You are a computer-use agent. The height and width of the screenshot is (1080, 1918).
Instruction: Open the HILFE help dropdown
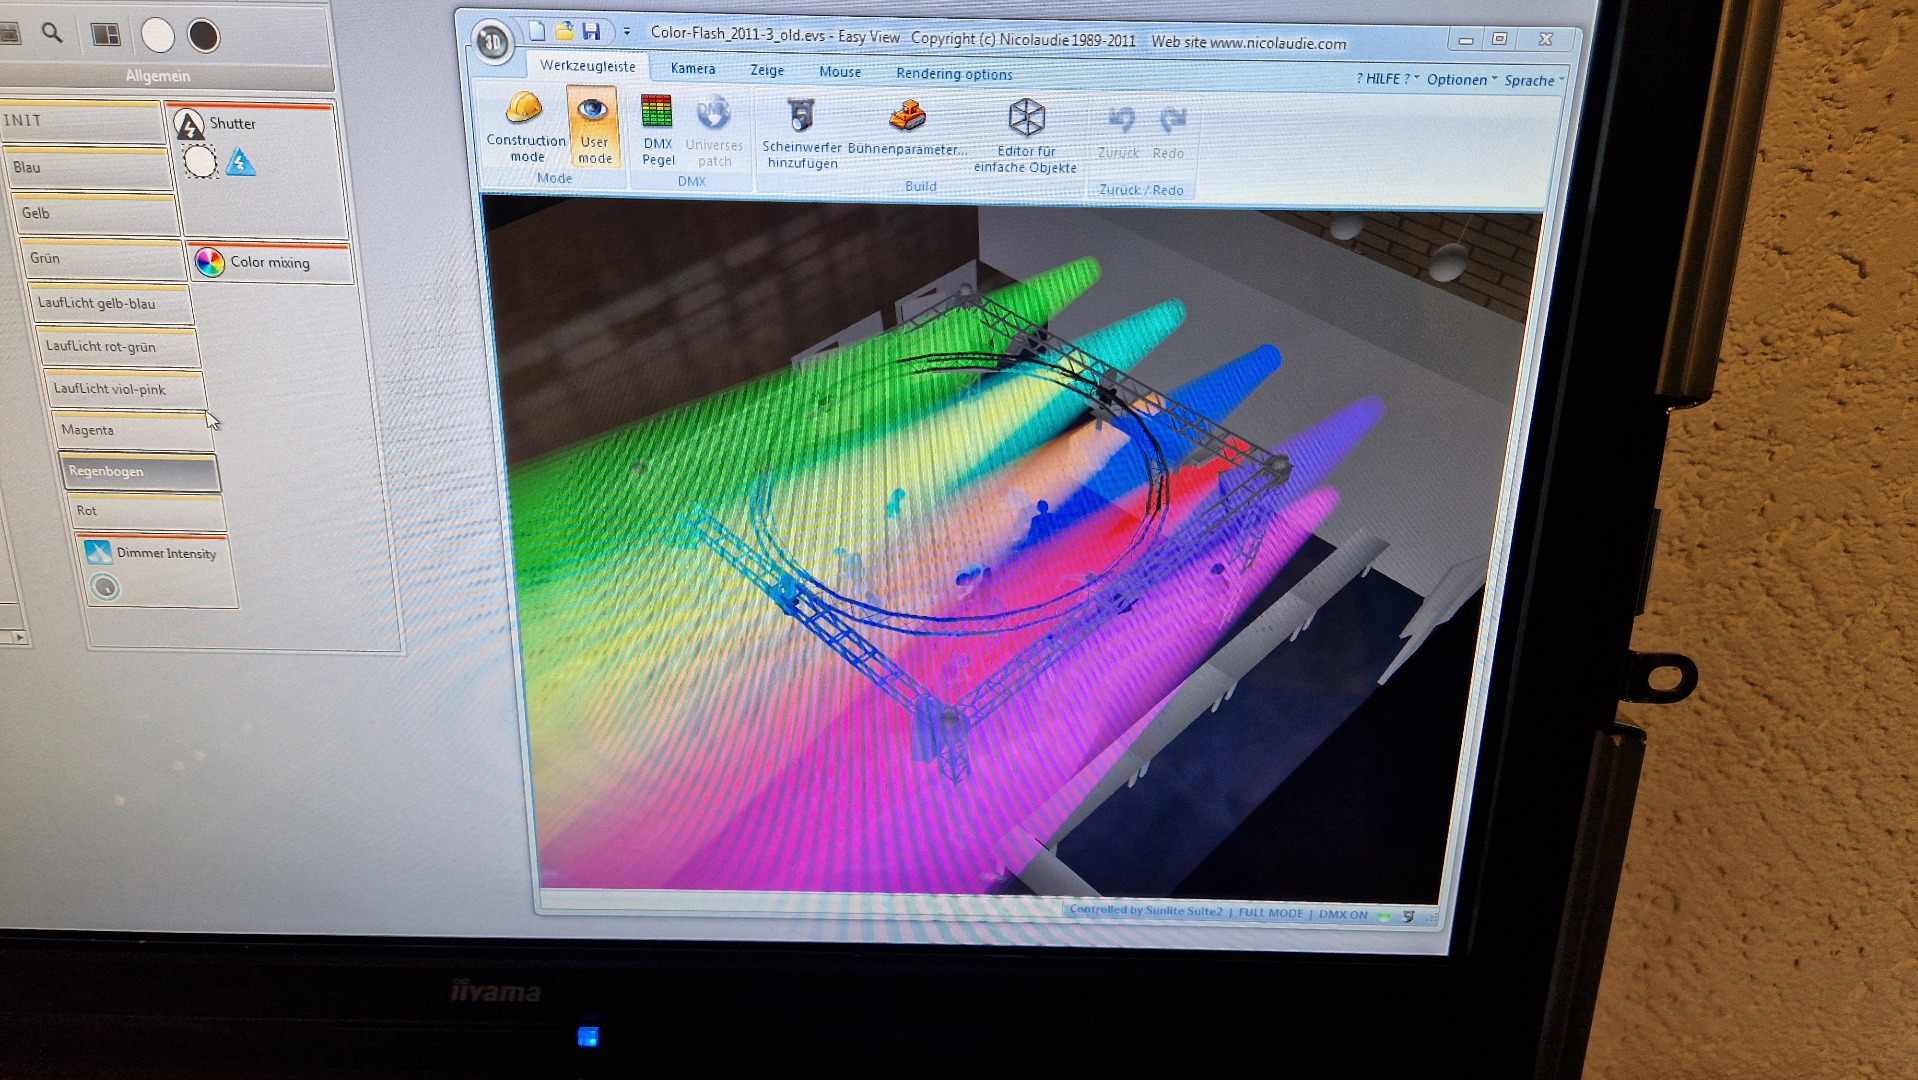tap(1386, 79)
